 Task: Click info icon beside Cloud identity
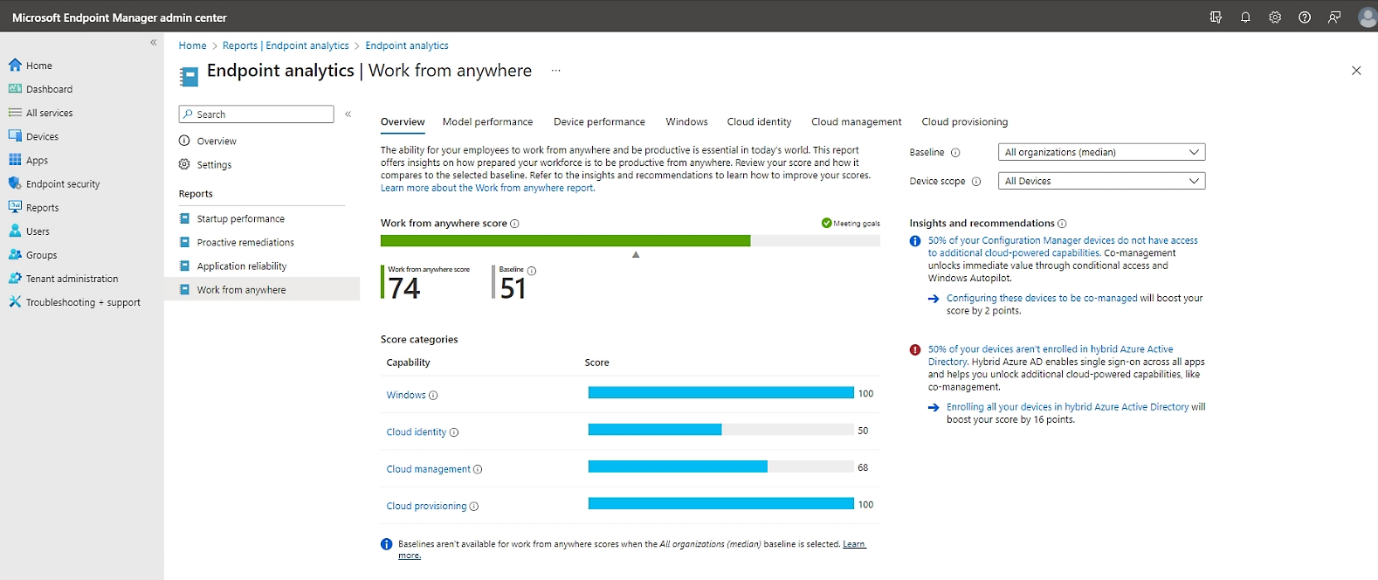454,432
